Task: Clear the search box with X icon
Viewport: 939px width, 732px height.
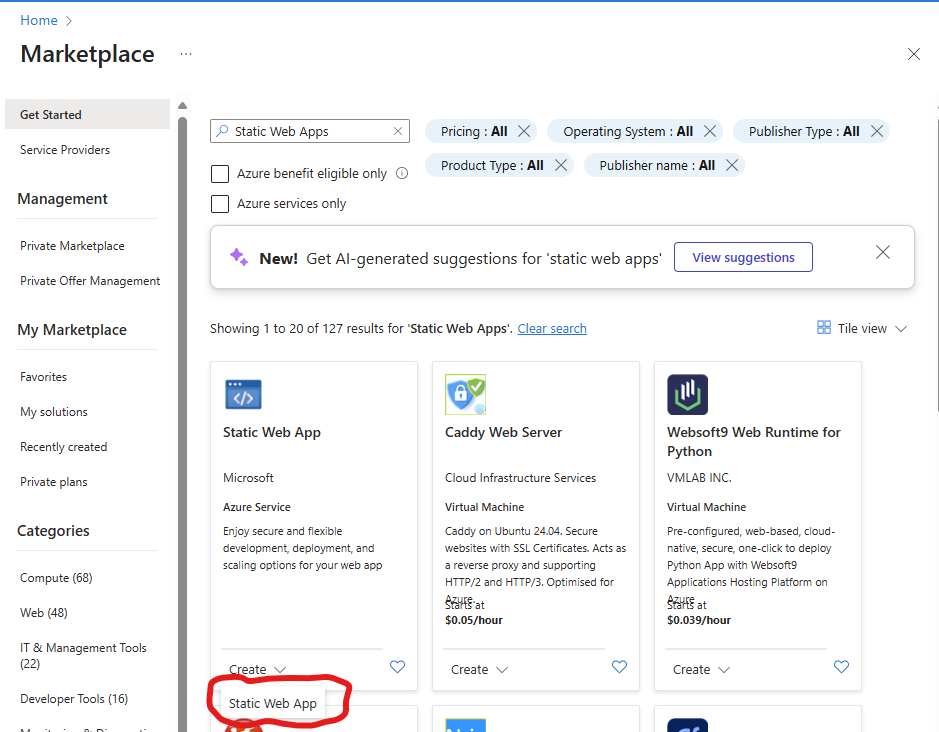Action: [398, 131]
